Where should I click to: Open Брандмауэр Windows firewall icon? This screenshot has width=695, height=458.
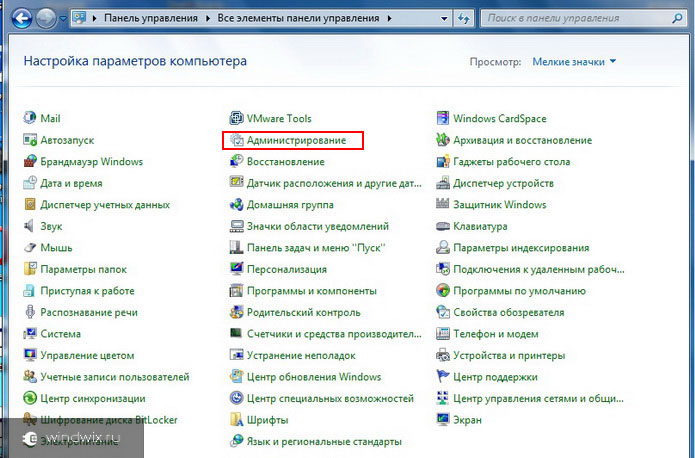(30, 161)
